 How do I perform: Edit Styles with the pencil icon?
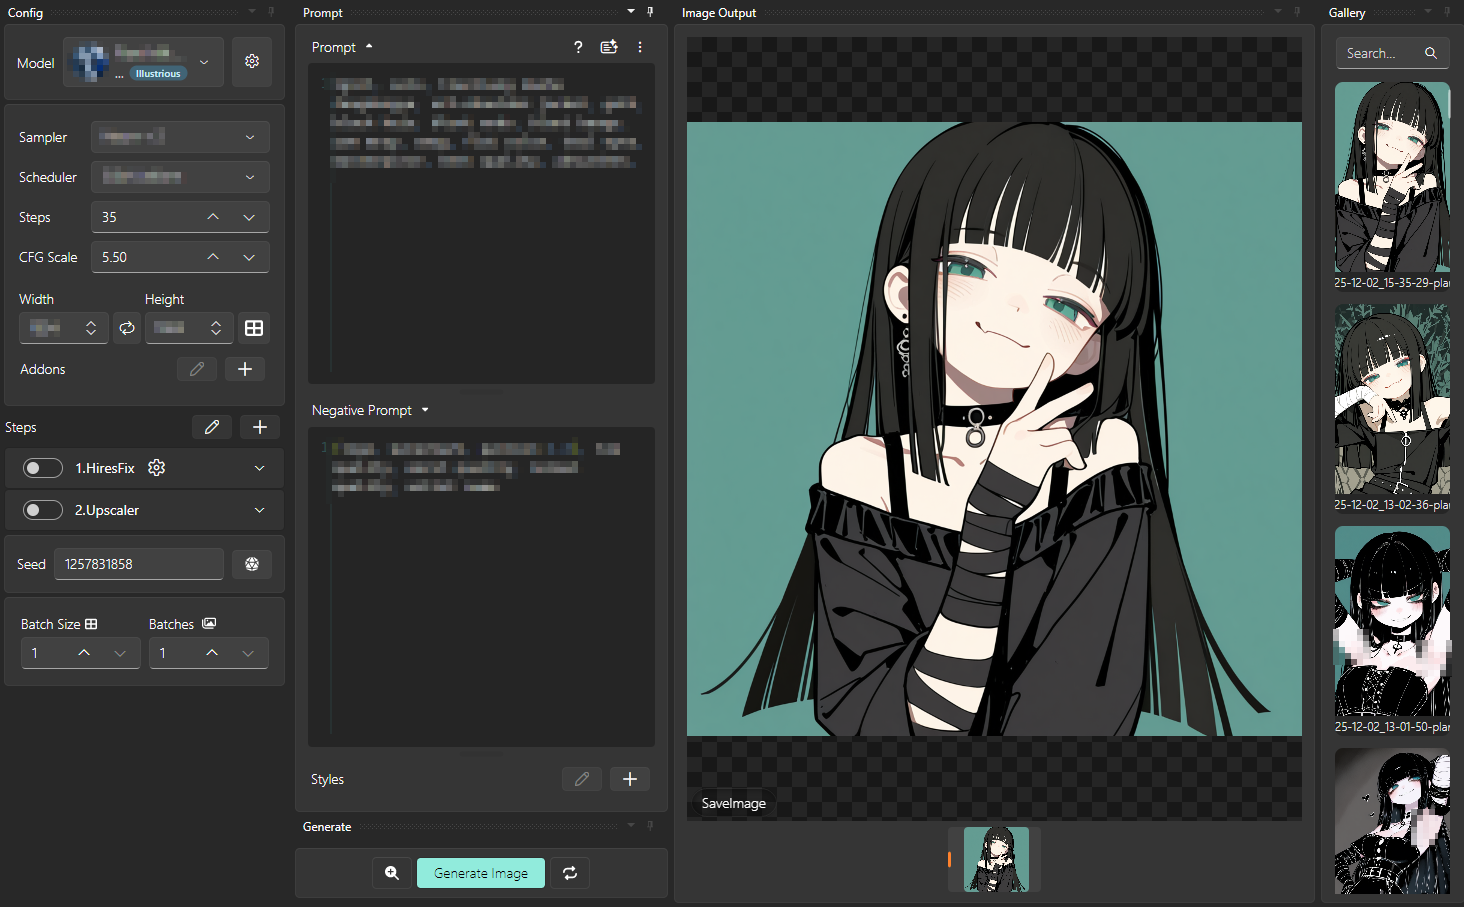582,779
